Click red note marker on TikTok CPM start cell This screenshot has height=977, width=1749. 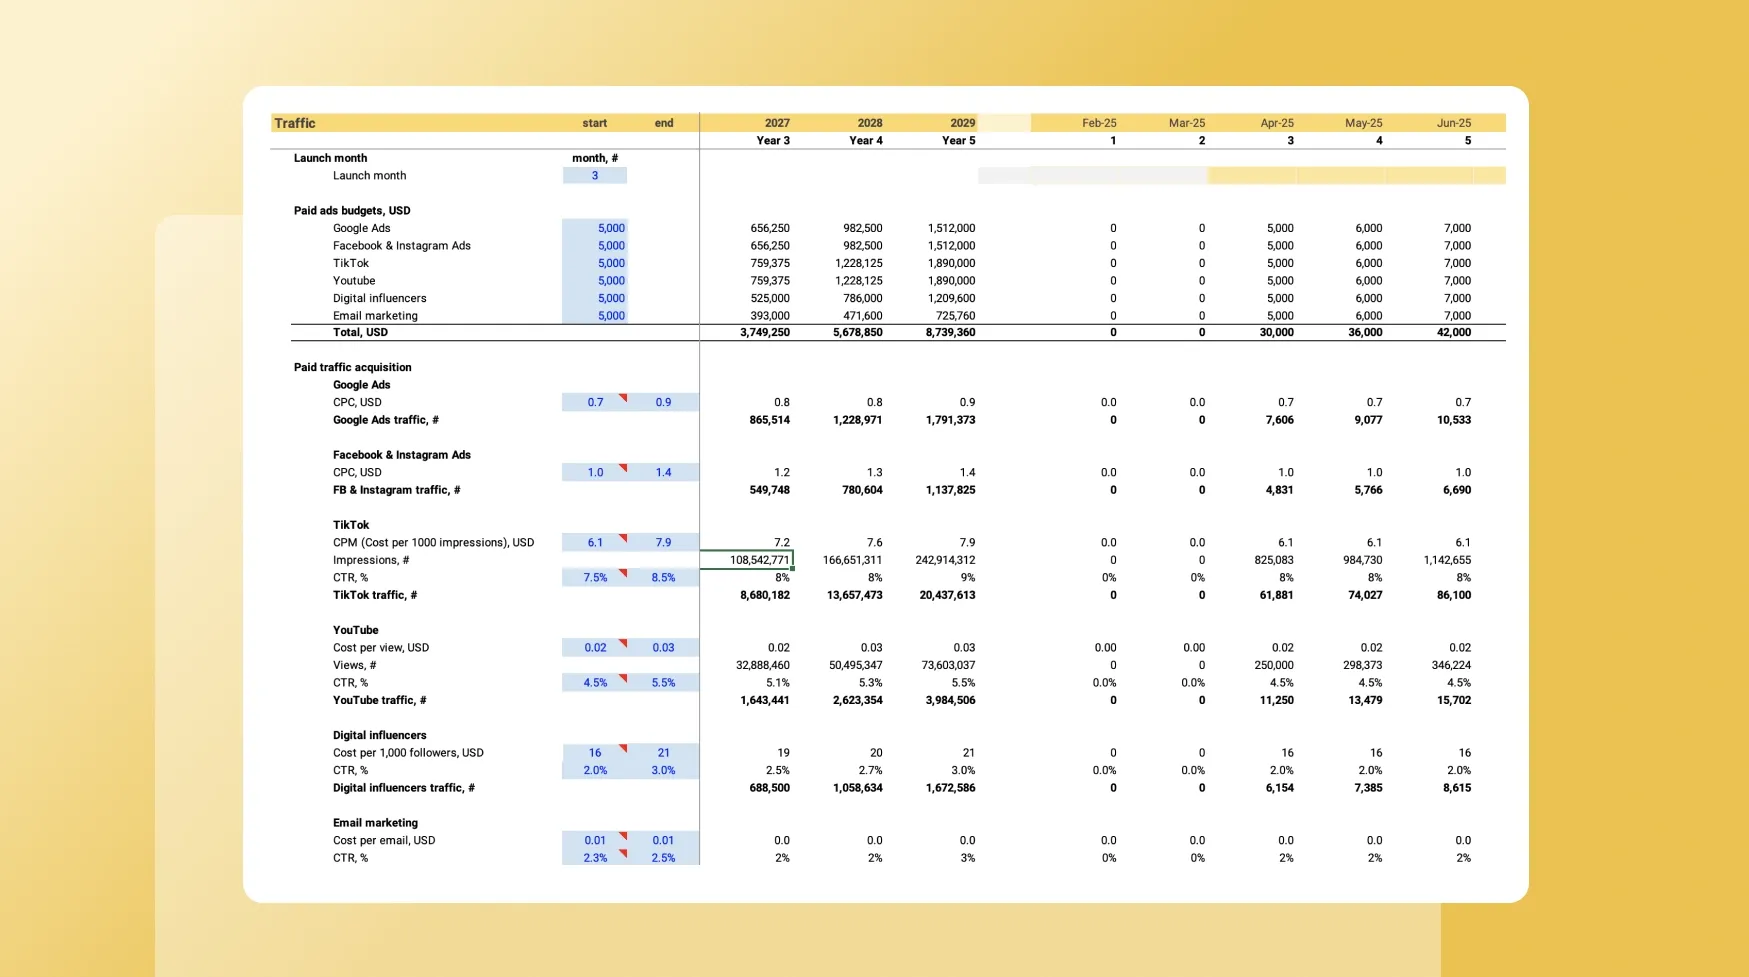tap(623, 538)
